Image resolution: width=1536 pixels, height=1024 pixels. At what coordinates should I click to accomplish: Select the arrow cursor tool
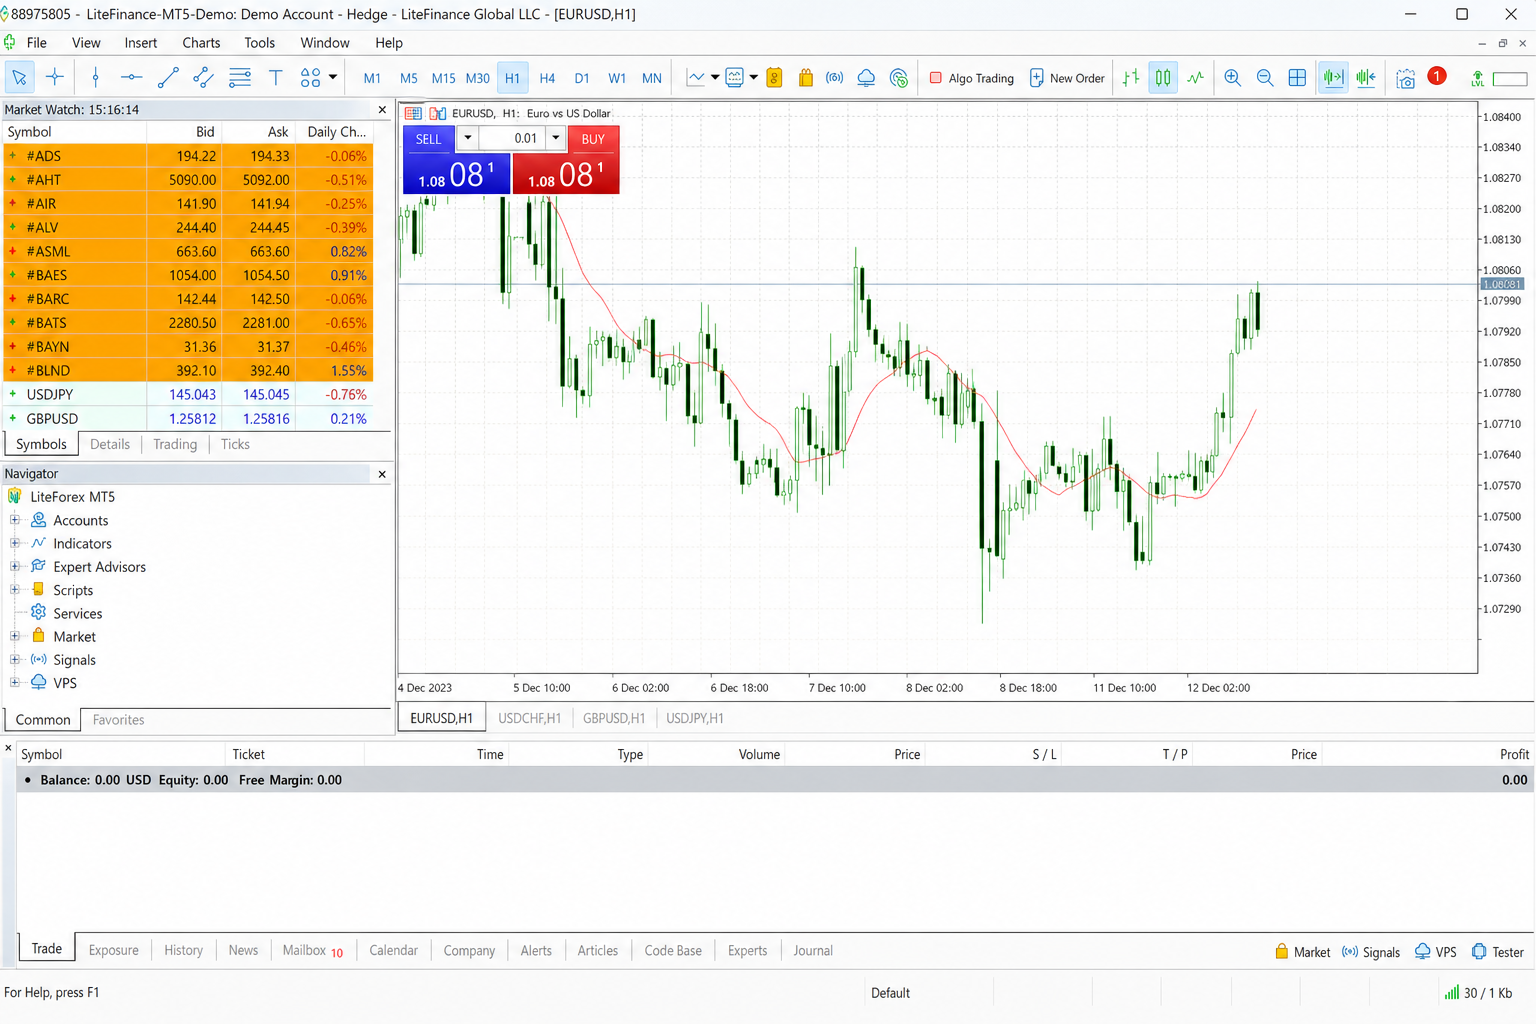20,77
